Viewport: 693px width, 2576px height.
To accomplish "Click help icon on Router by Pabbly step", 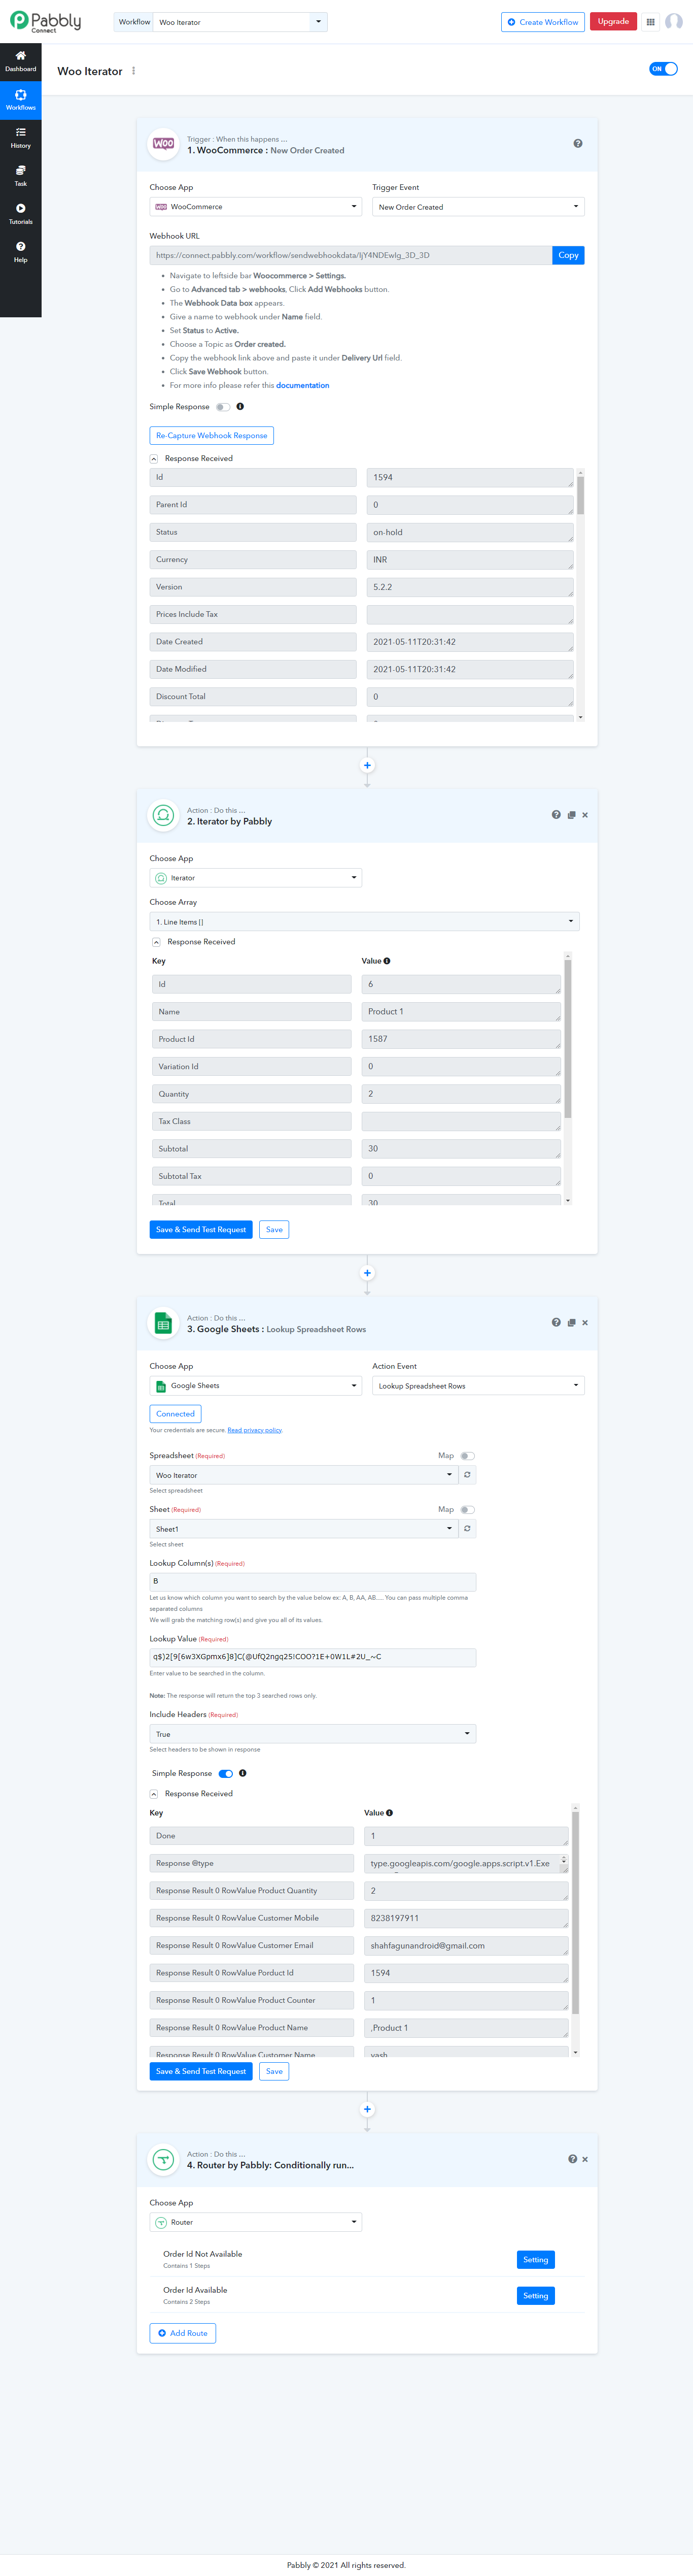I will (572, 2159).
